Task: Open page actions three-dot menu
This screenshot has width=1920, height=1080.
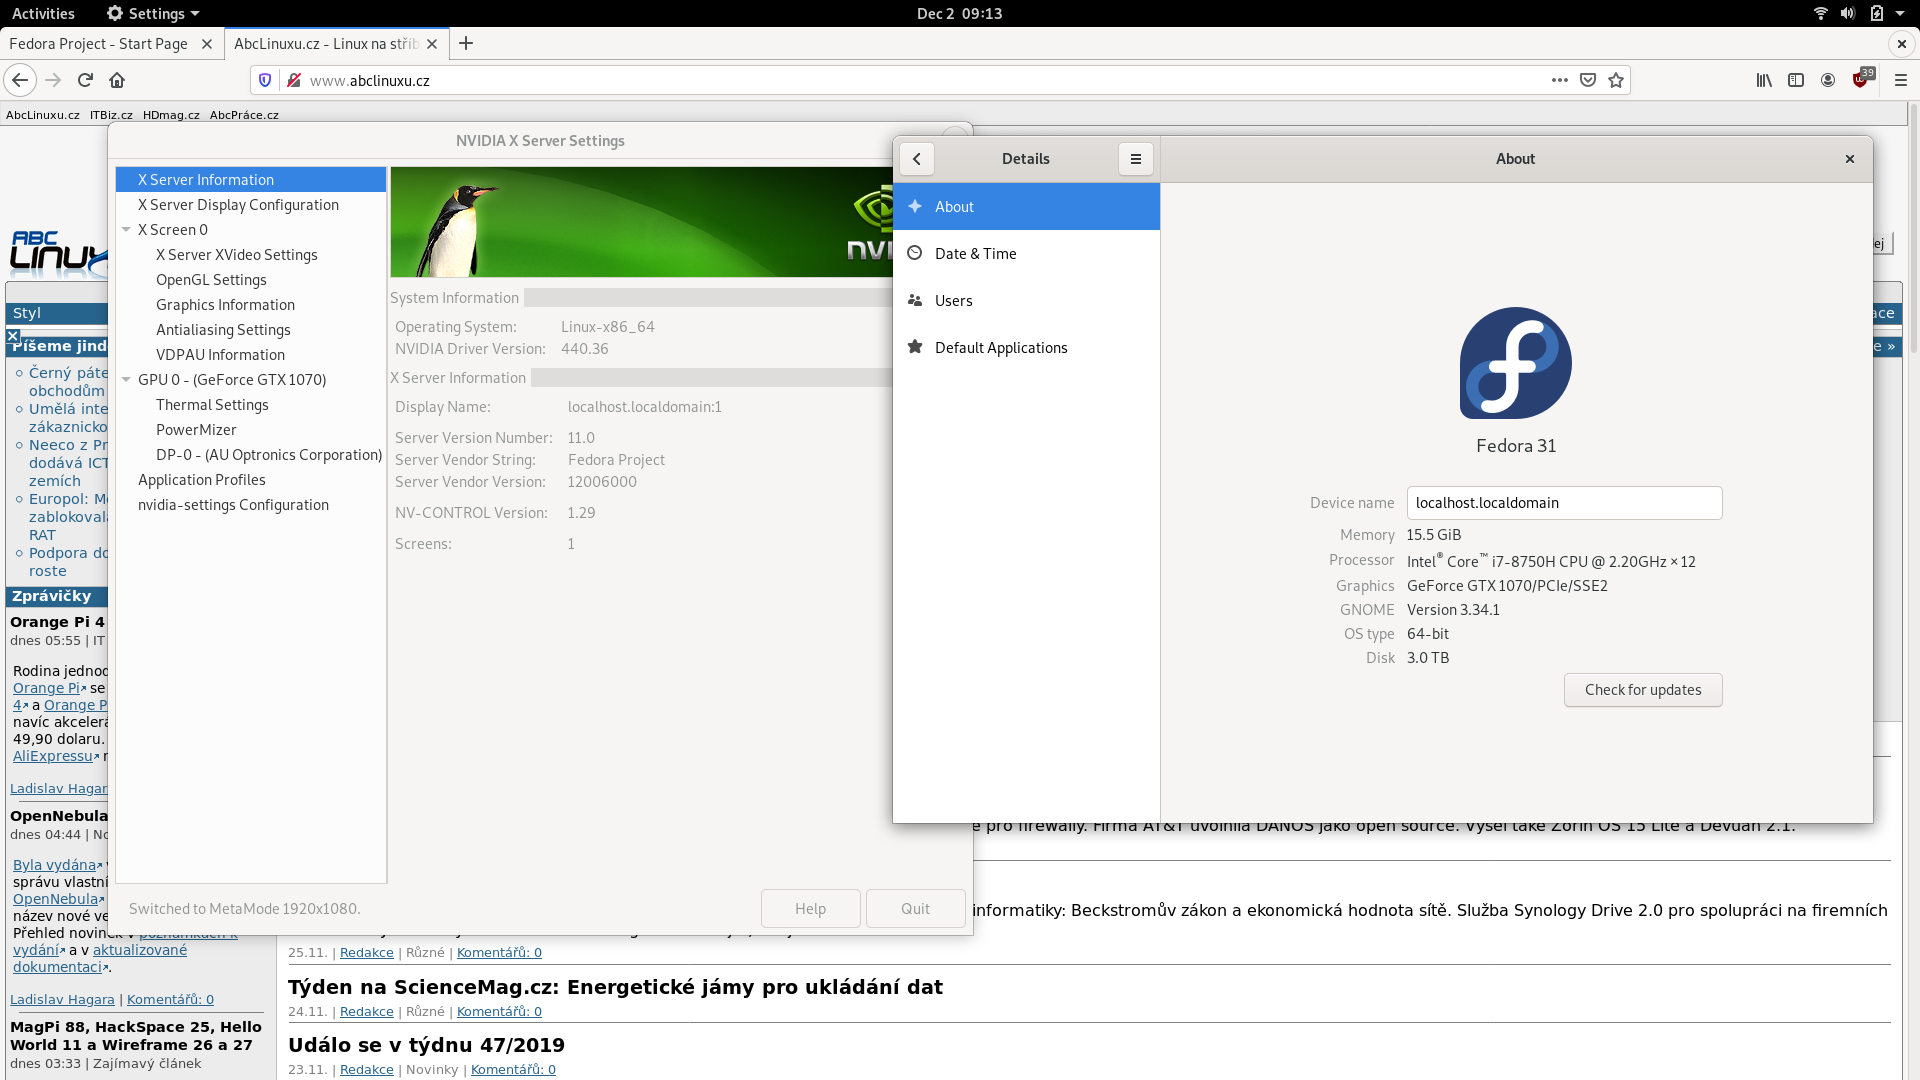Action: pyautogui.click(x=1559, y=80)
